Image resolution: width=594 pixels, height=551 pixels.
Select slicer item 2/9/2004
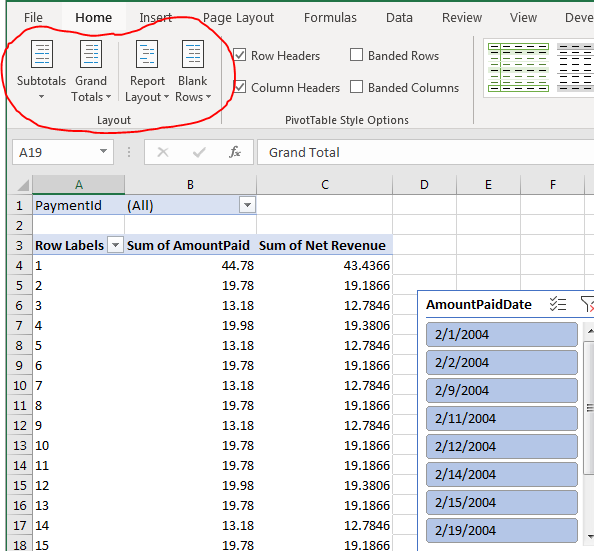coord(502,391)
